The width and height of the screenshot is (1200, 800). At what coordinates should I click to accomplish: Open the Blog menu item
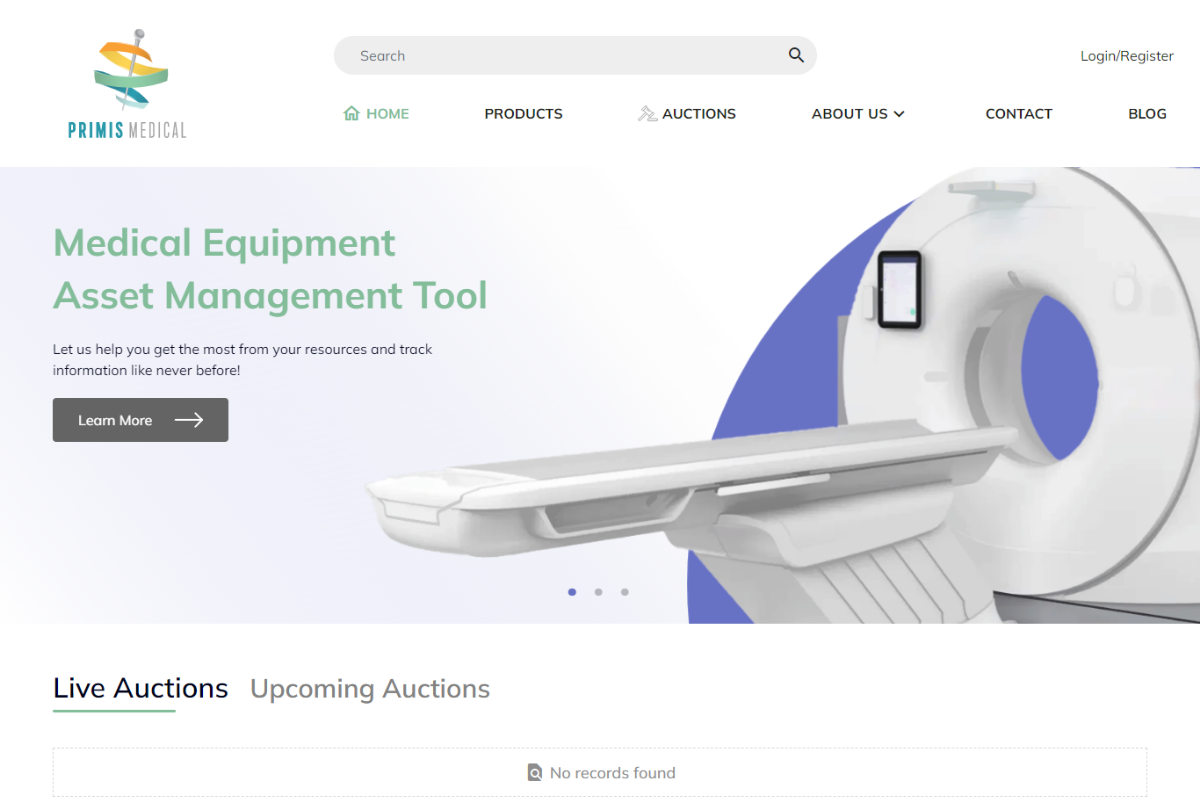coord(1148,114)
